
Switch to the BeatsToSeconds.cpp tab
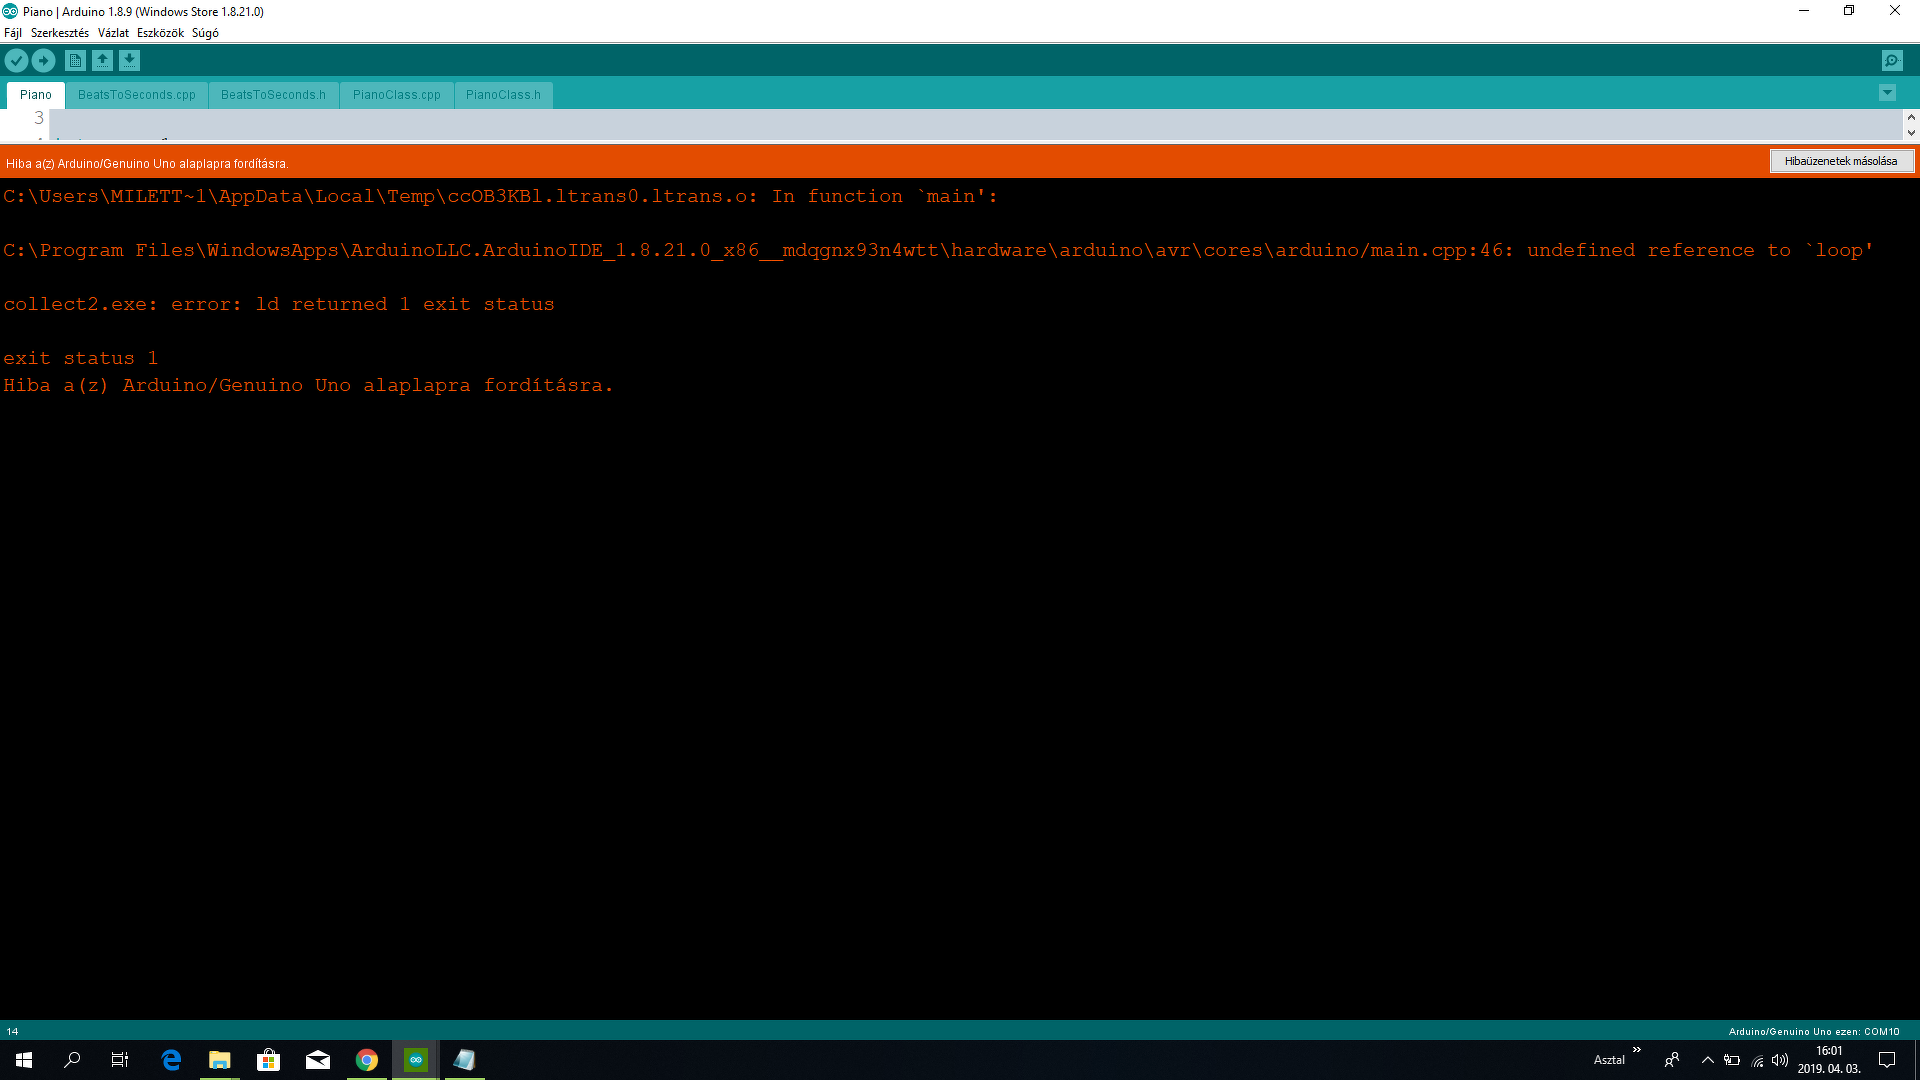[x=137, y=95]
